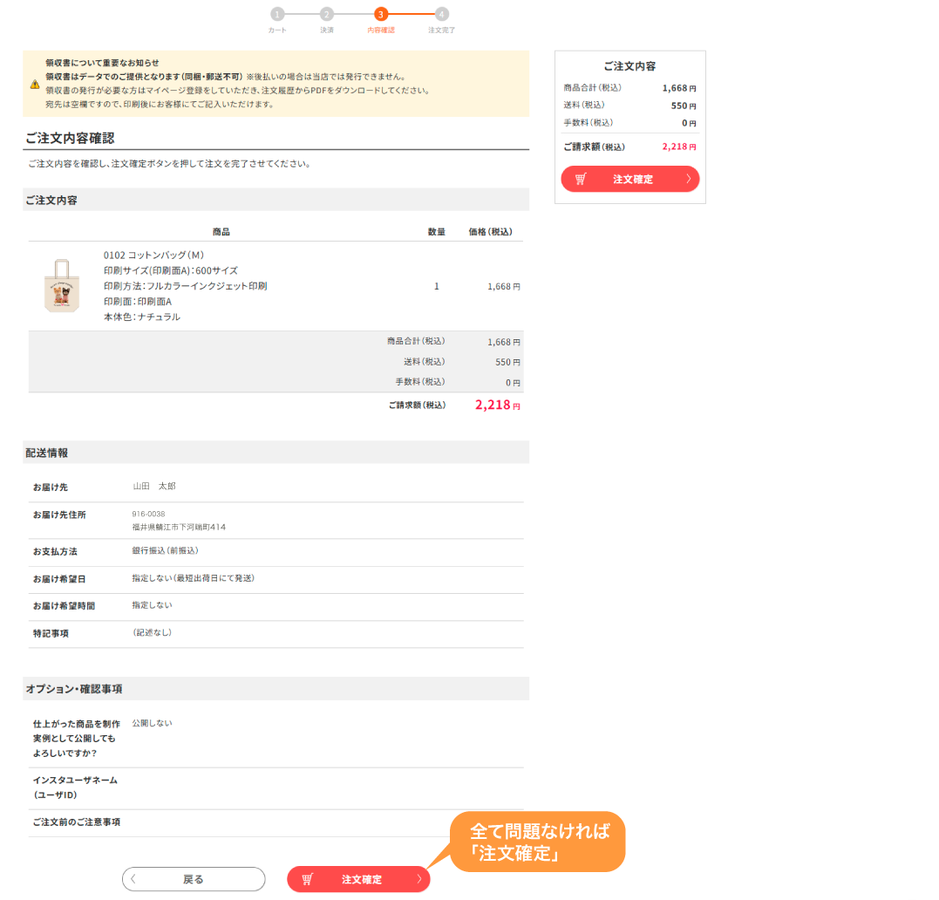Click cart icon in sidebar 注文確定 button

point(580,180)
